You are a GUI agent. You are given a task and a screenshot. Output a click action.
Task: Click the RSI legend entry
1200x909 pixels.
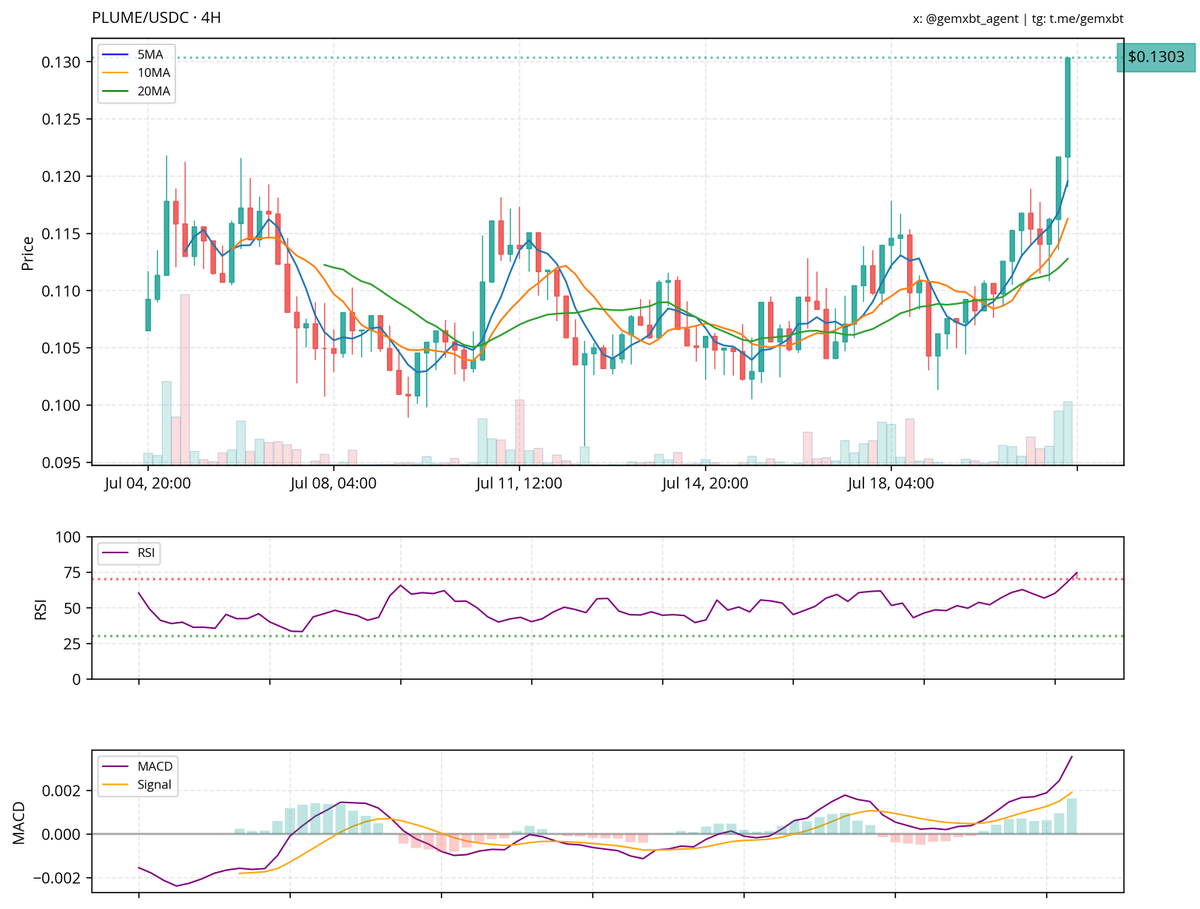[x=129, y=553]
